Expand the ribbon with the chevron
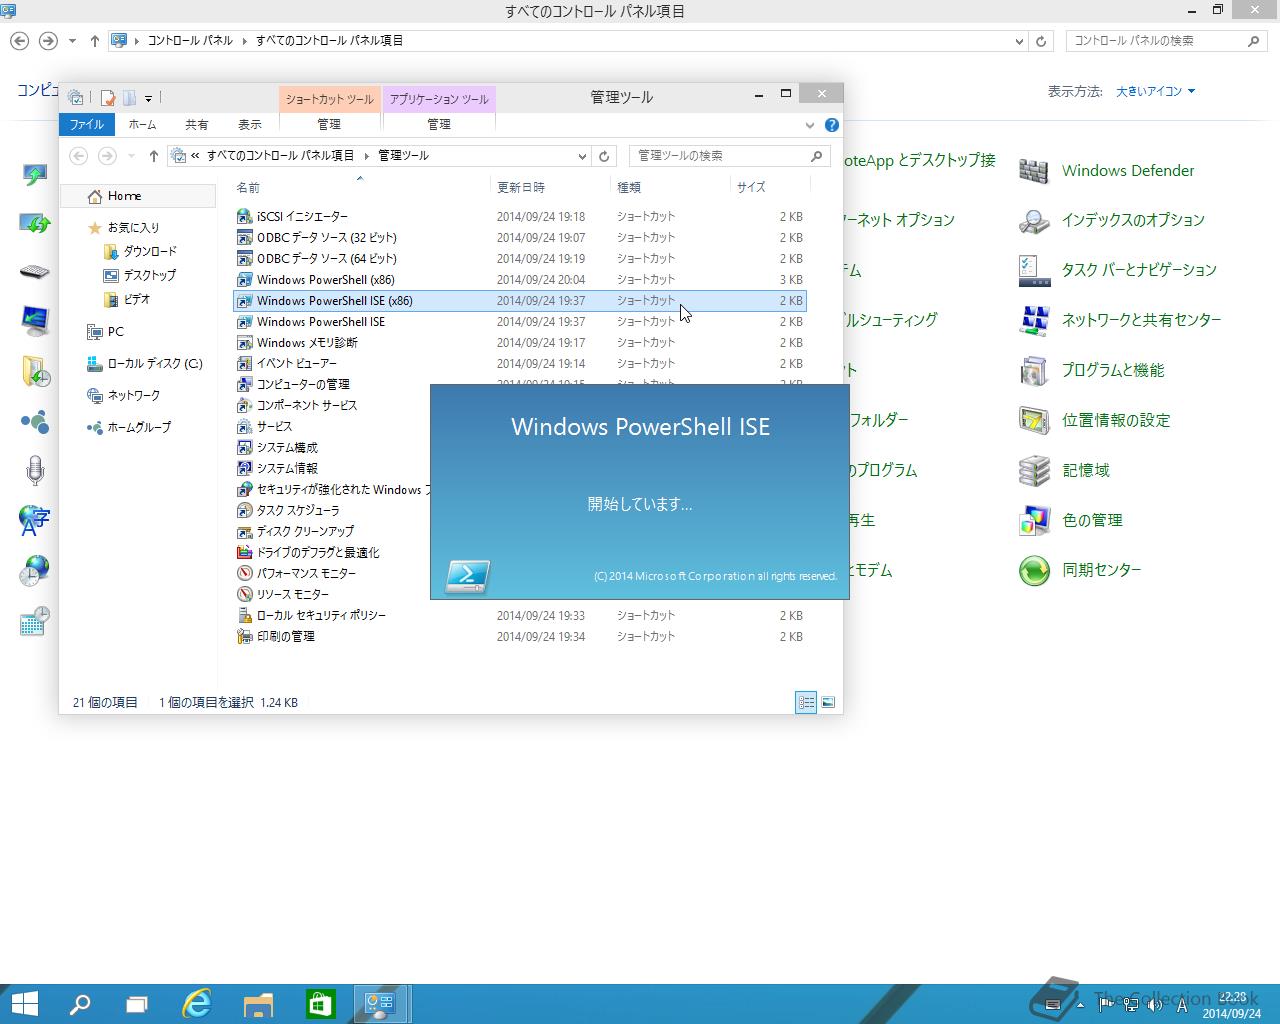 (x=810, y=125)
